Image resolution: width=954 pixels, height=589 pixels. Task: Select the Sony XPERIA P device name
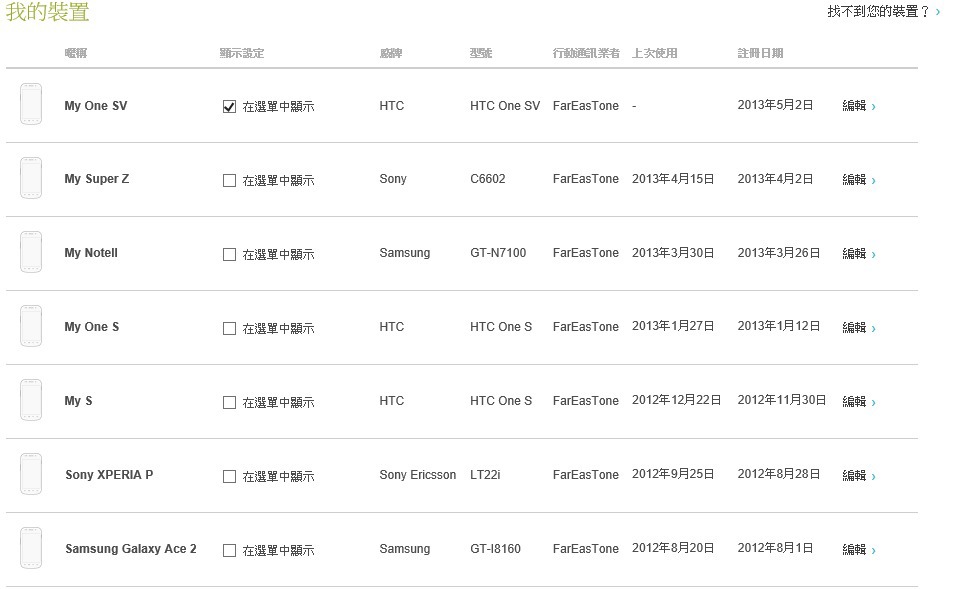[109, 475]
